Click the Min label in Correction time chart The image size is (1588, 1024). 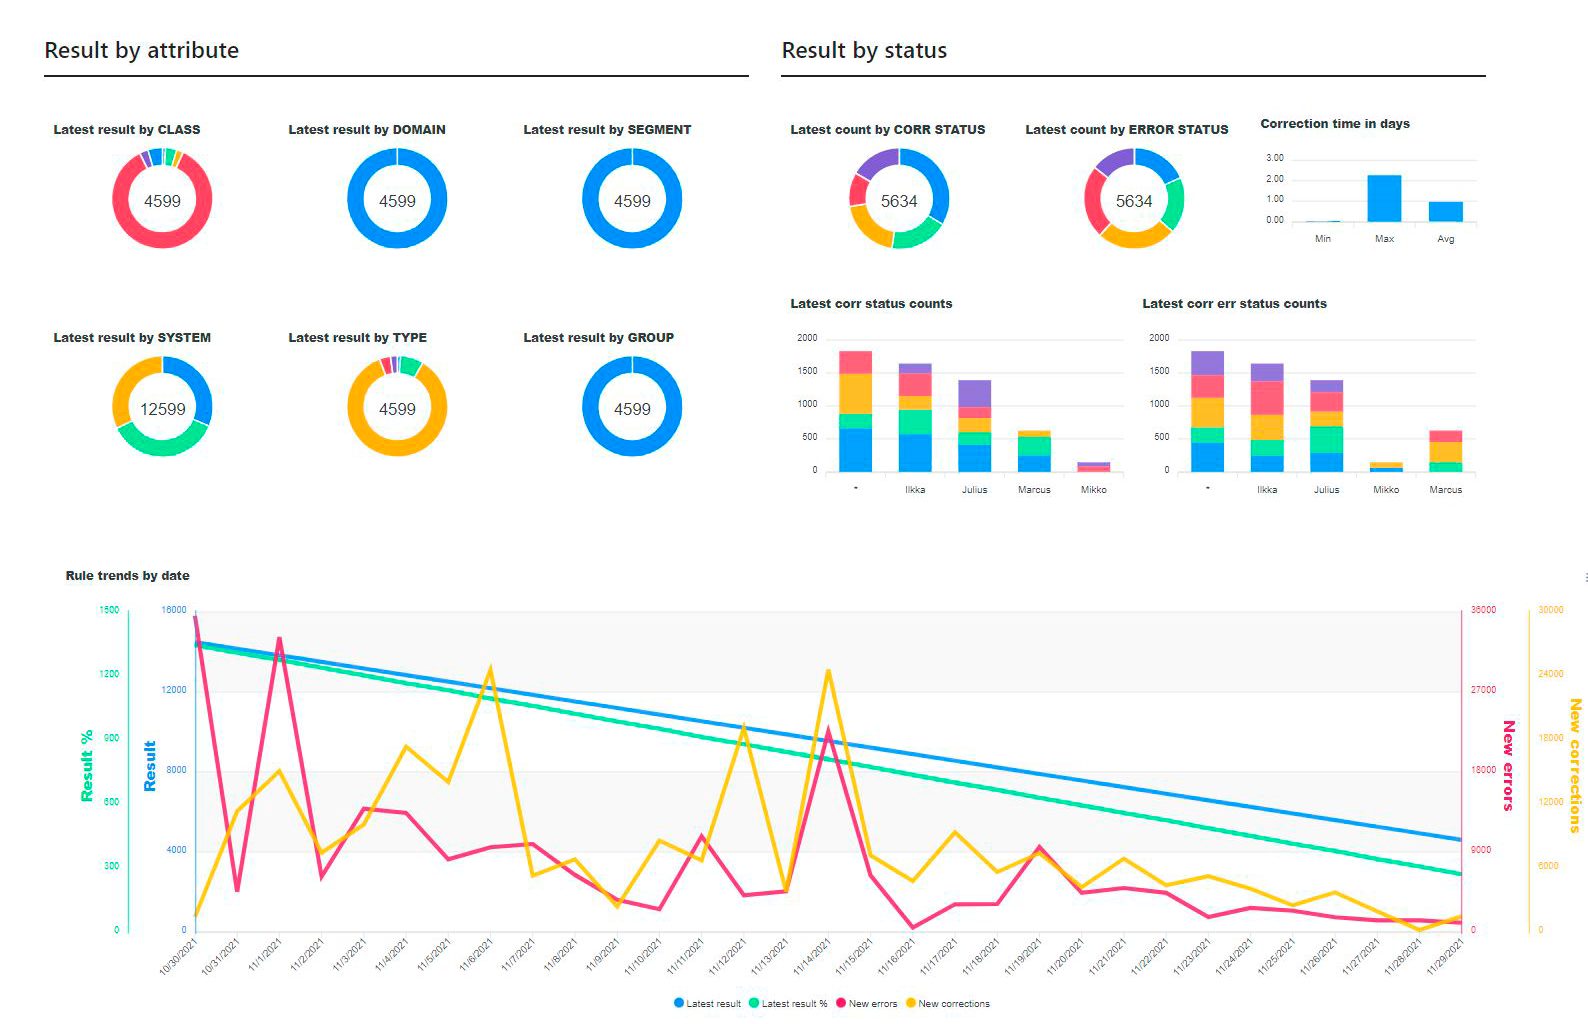[1323, 239]
